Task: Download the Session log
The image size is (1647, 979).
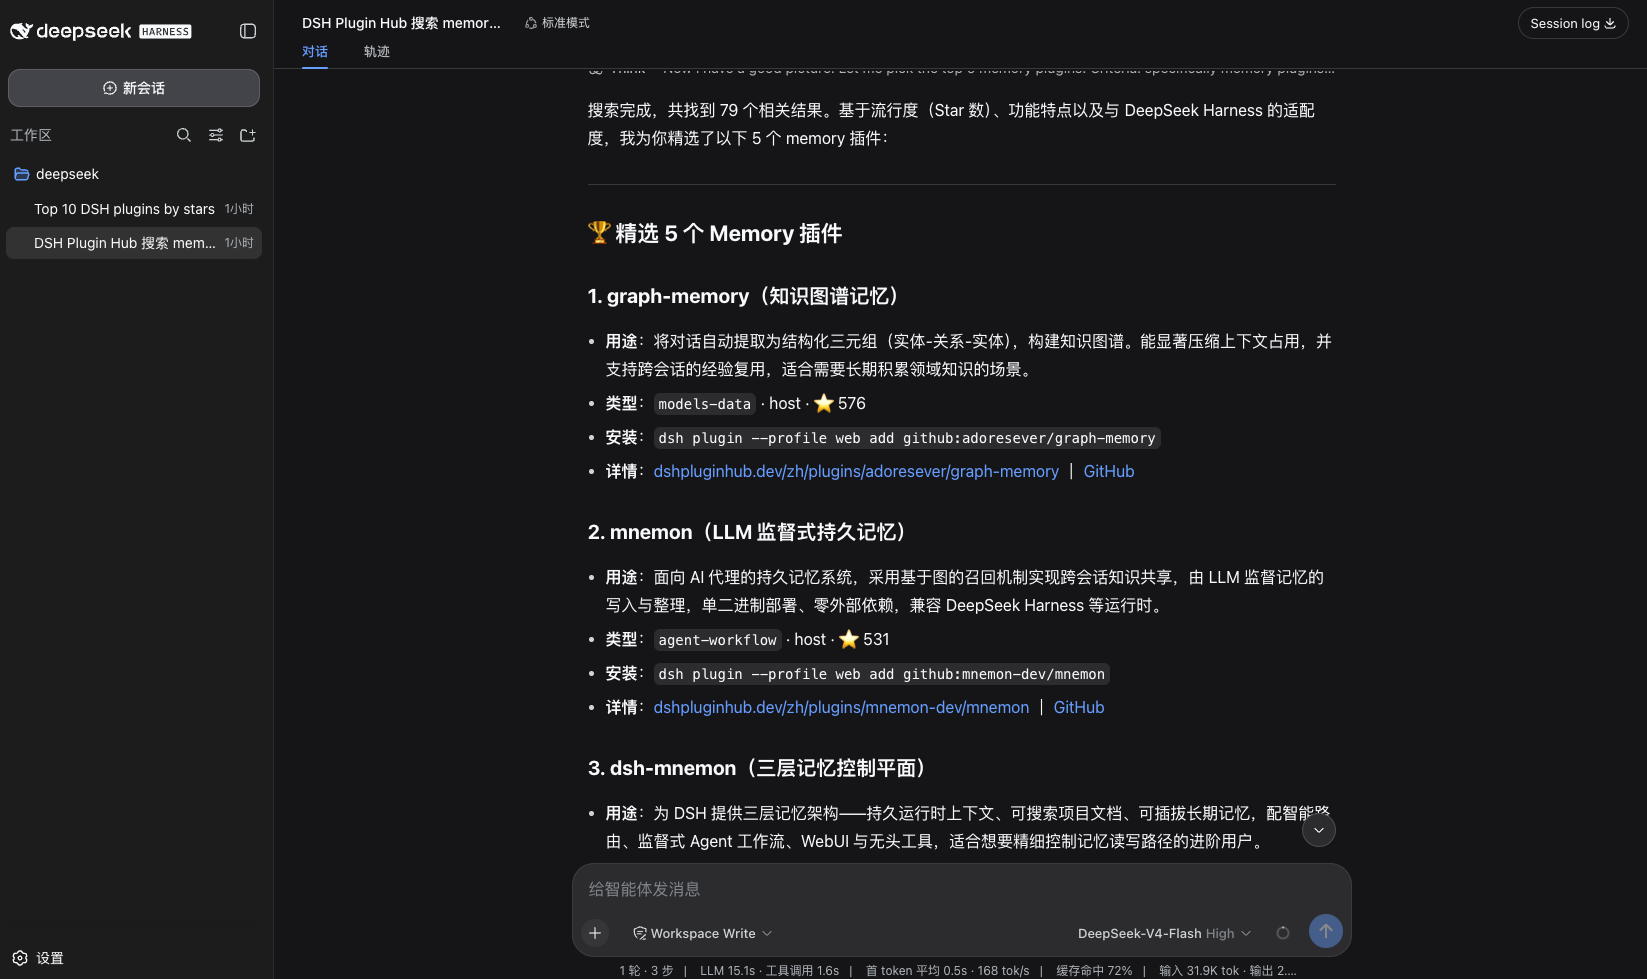Action: point(1573,23)
